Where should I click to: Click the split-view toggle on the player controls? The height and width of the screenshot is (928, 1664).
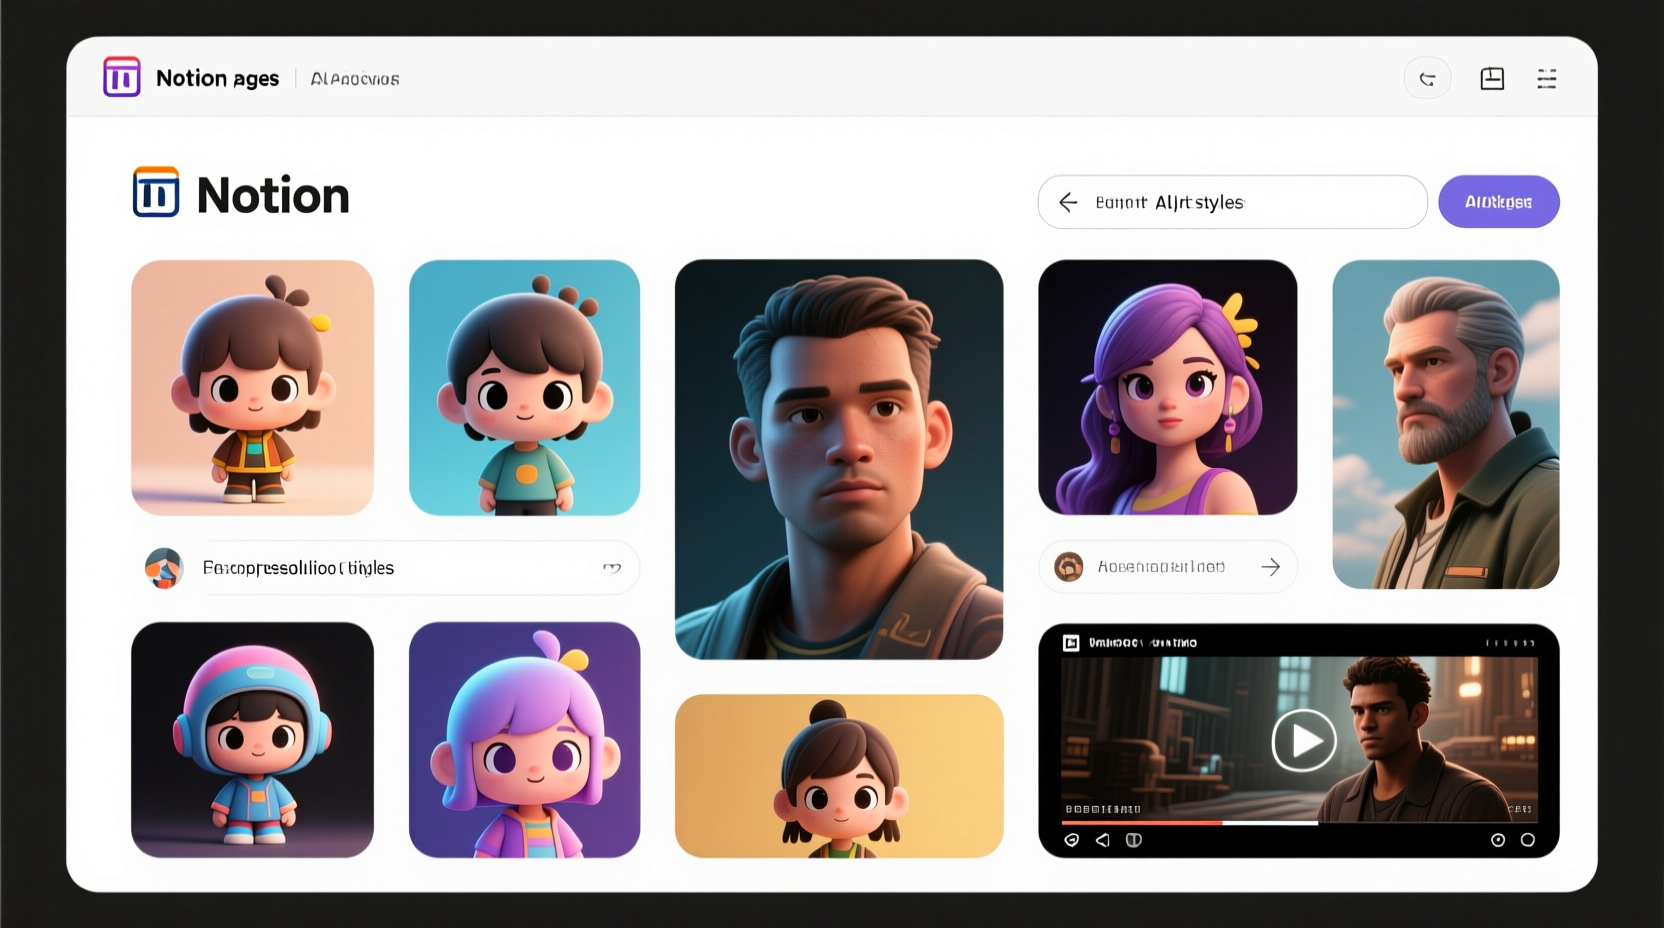[1134, 840]
